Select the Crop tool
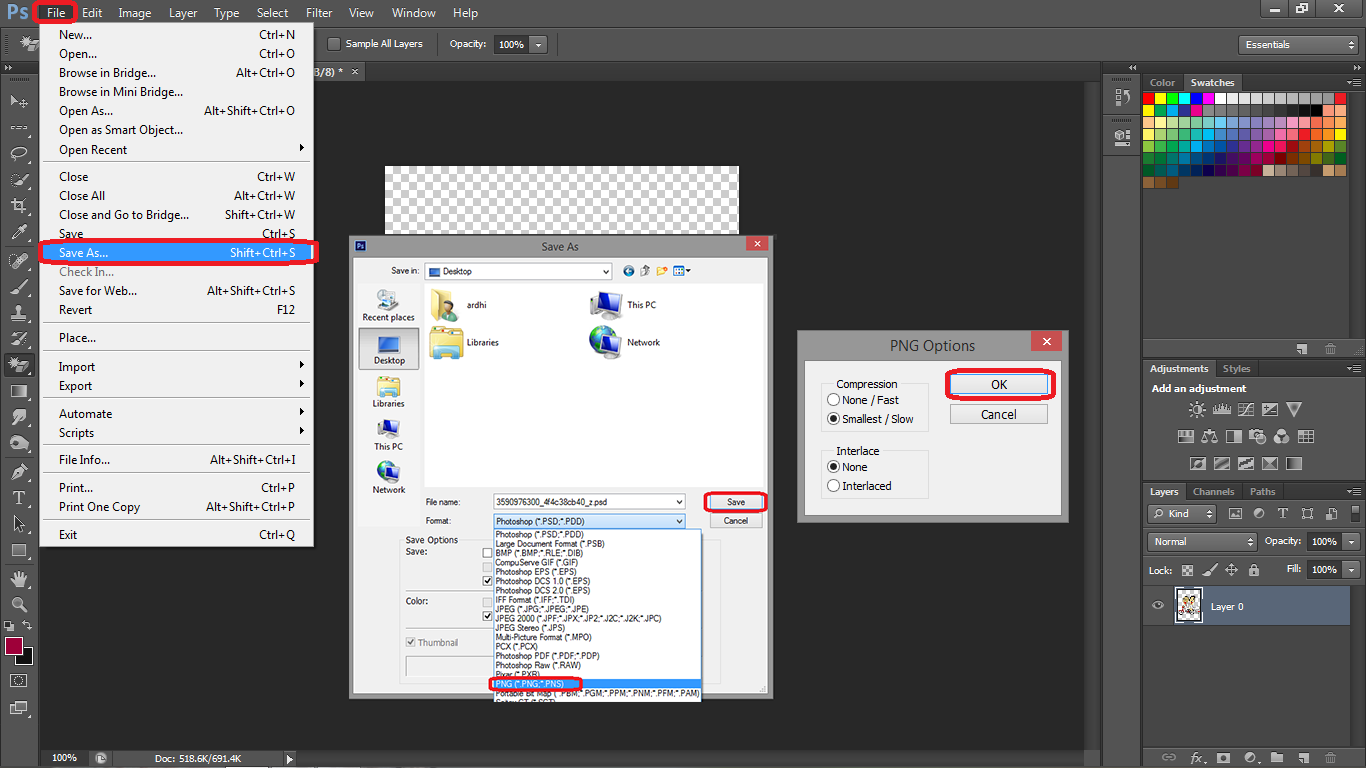This screenshot has width=1366, height=768. (19, 206)
